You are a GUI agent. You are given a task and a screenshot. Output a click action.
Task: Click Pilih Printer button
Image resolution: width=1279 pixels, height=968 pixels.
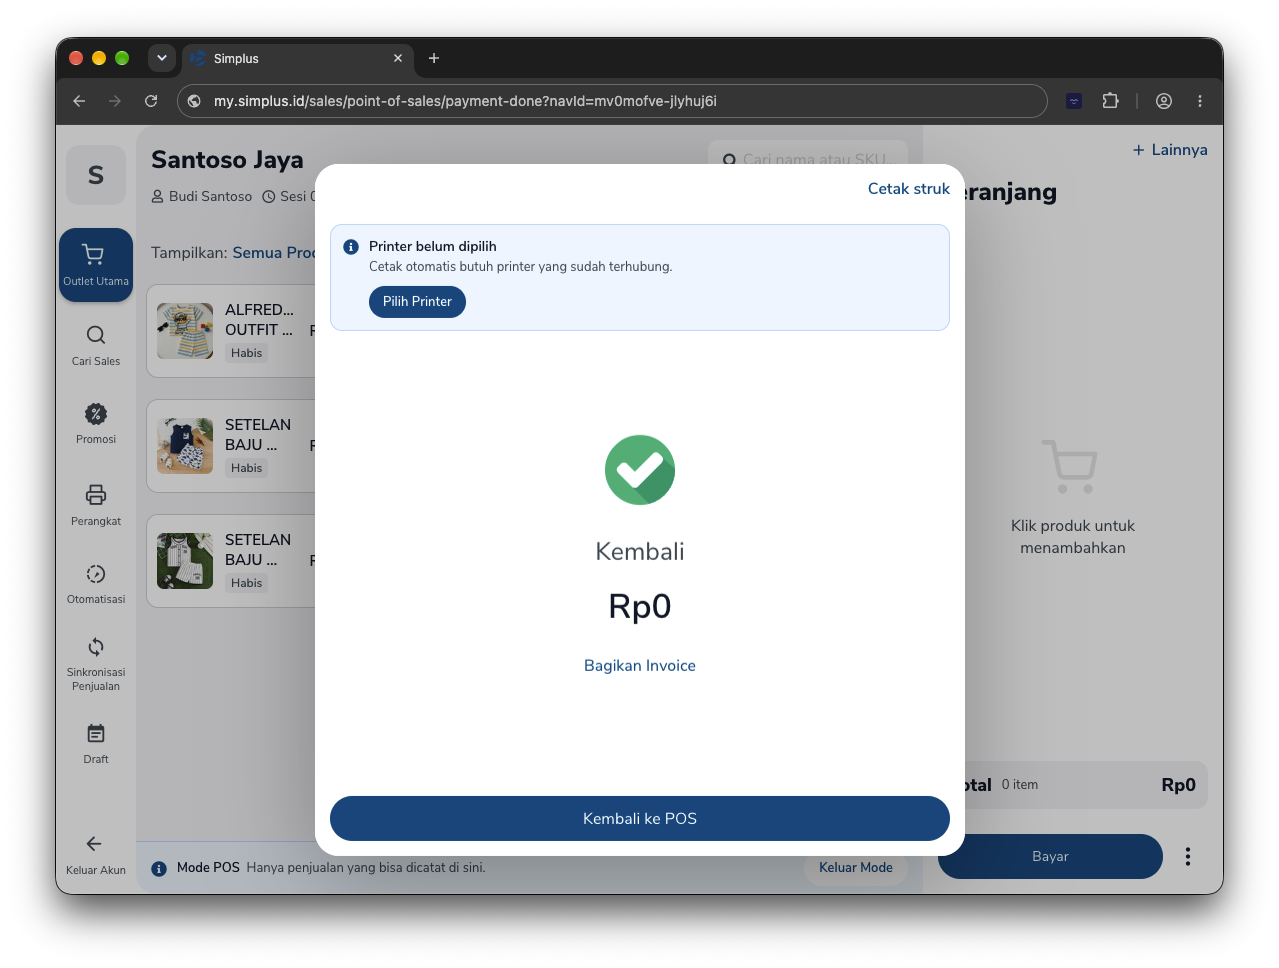coord(417,302)
